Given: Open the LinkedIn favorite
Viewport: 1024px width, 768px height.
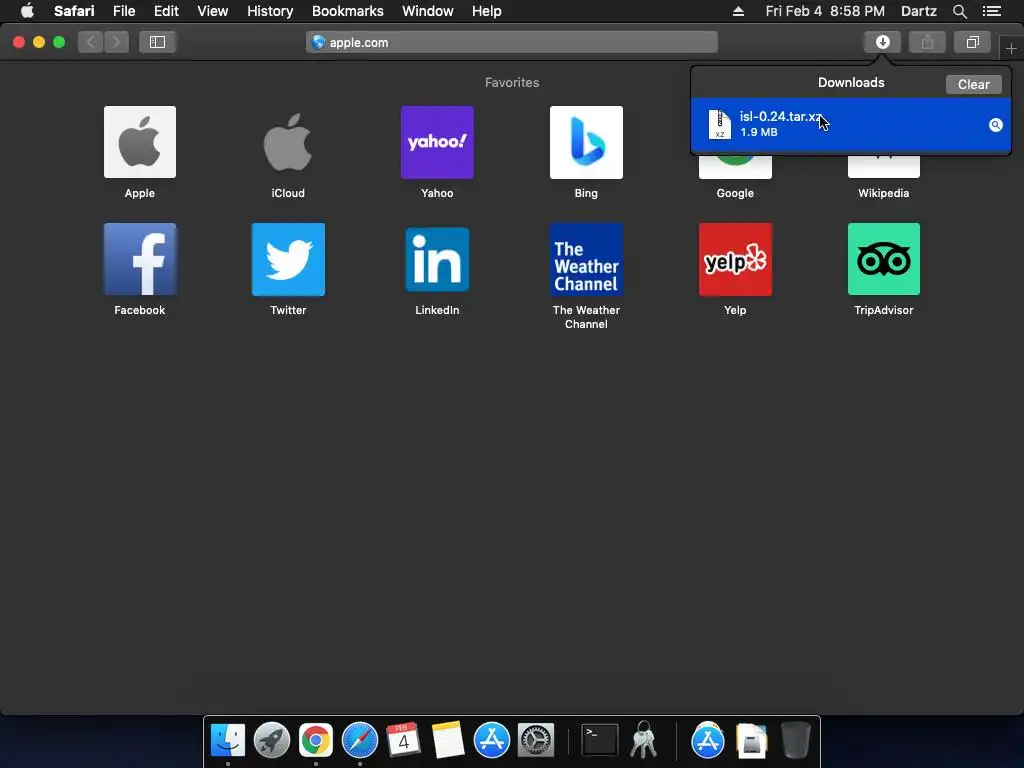Looking at the screenshot, I should coord(437,259).
